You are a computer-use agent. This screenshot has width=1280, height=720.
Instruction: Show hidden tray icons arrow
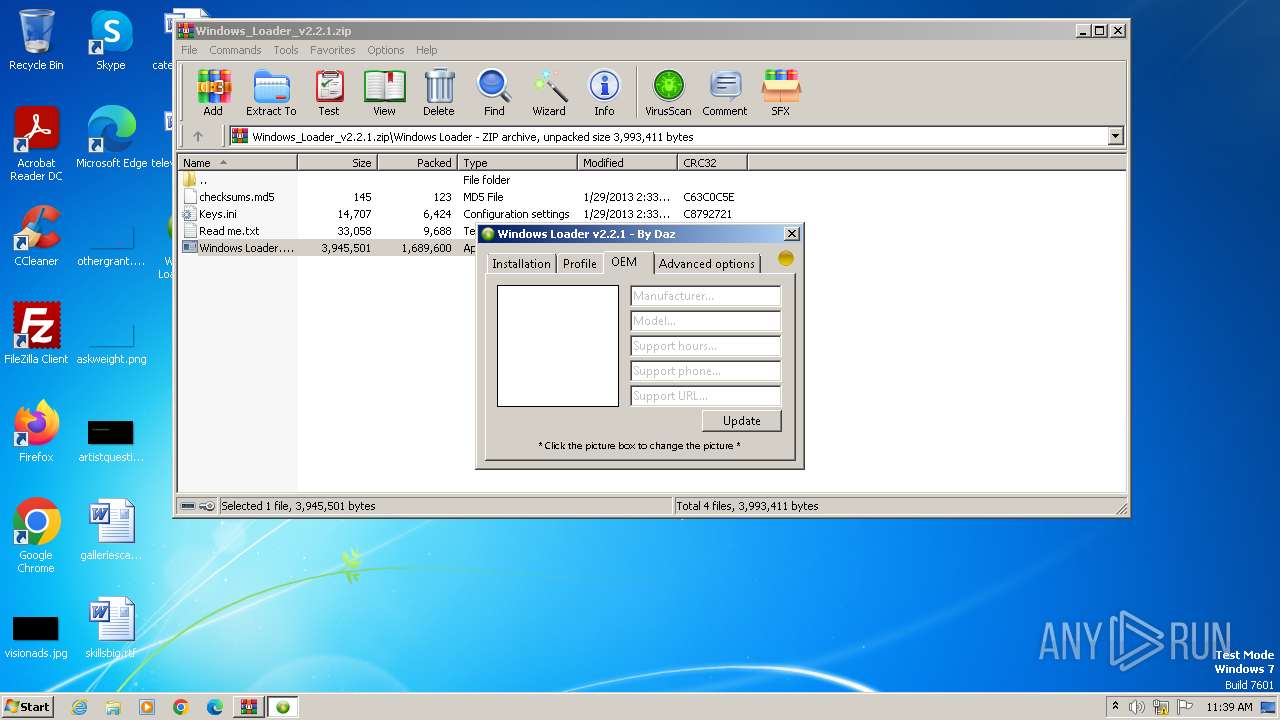point(1115,706)
